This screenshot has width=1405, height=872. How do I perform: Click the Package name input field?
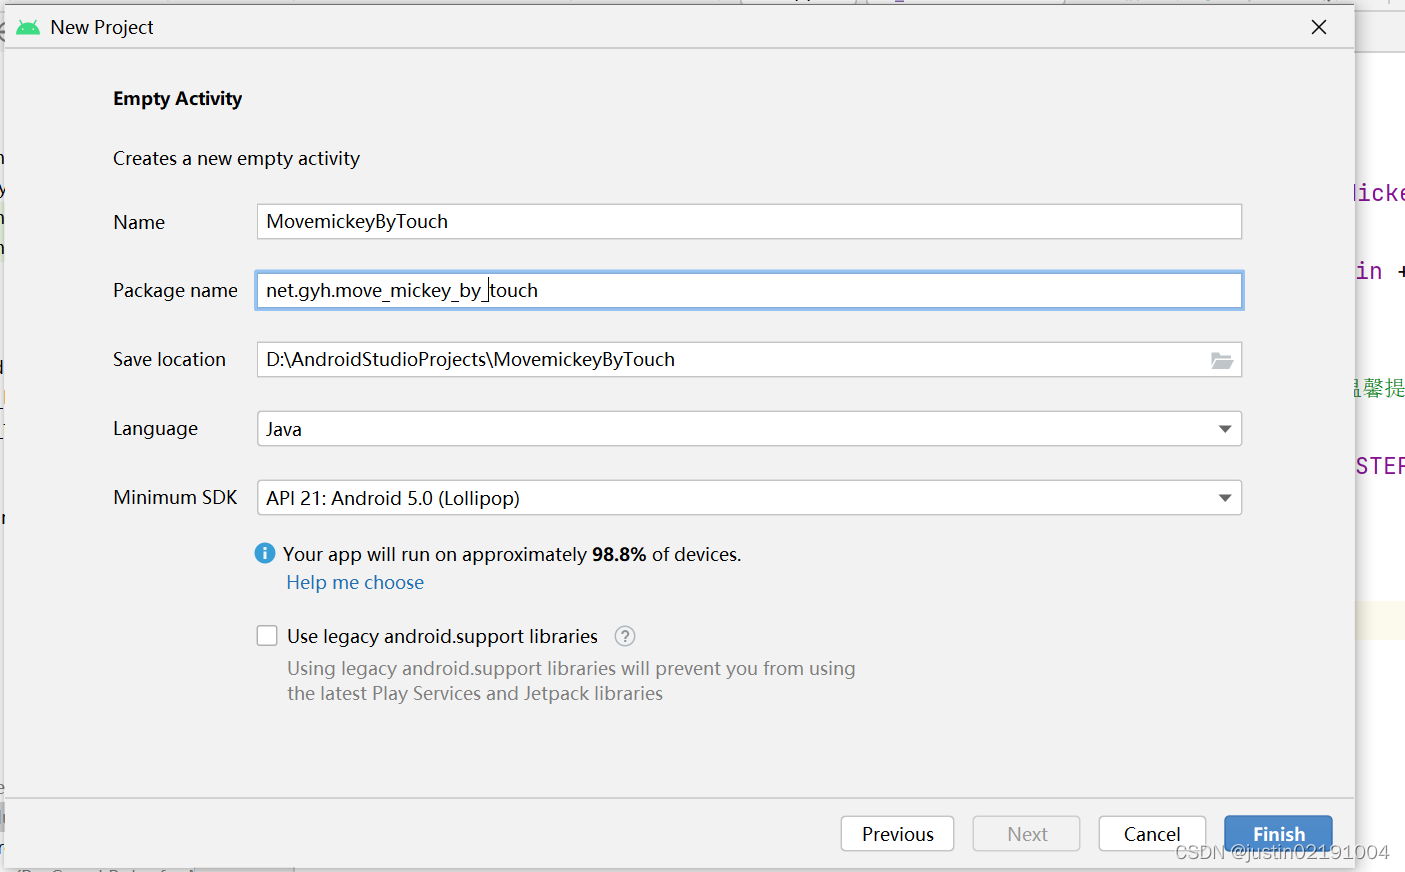click(749, 291)
